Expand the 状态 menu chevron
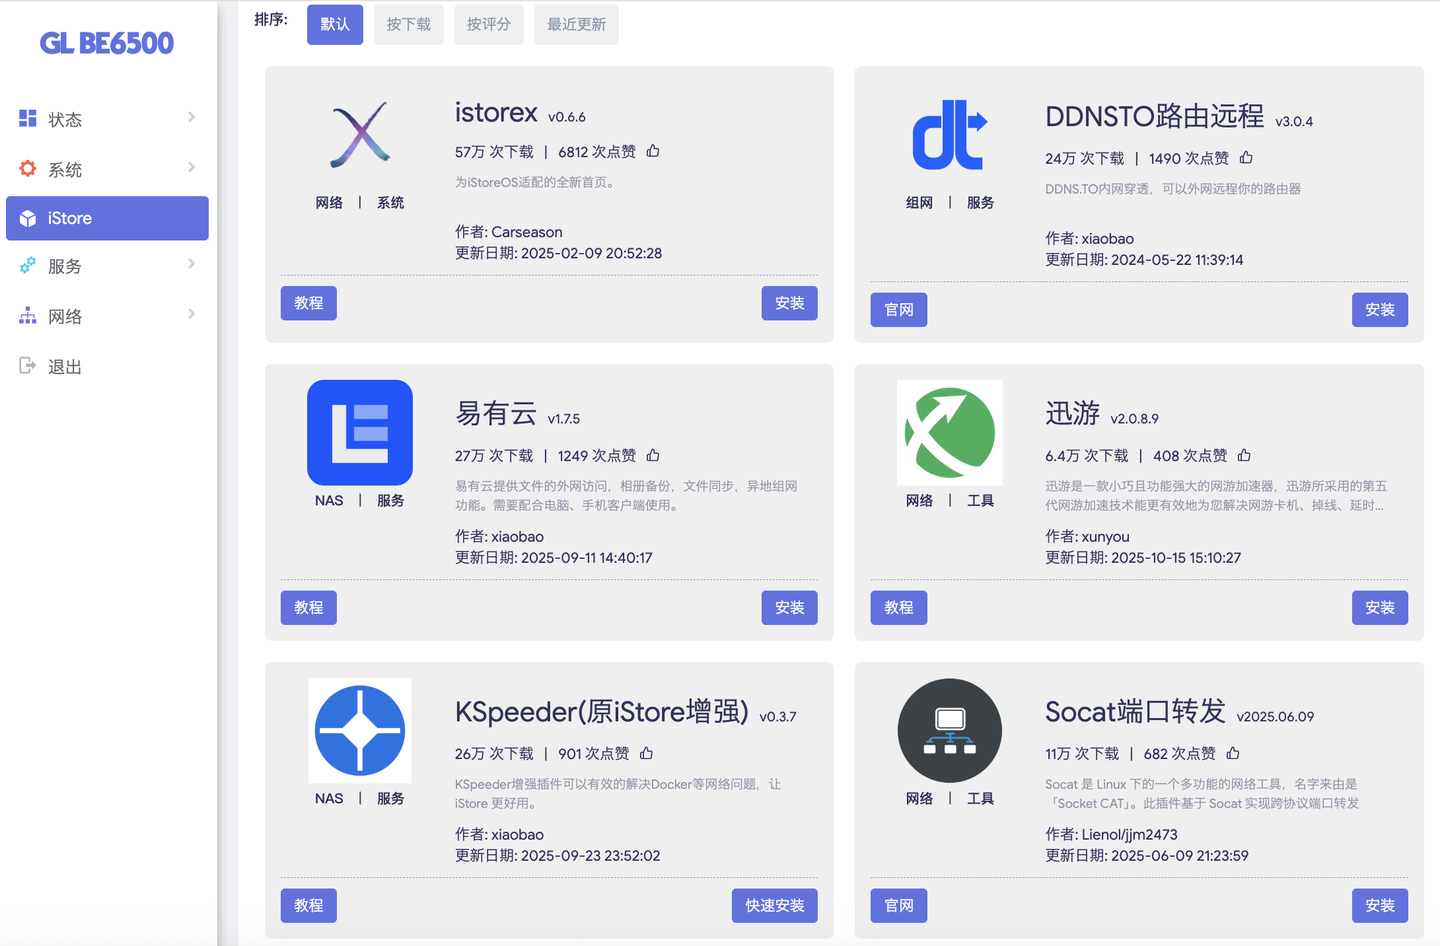 point(191,117)
